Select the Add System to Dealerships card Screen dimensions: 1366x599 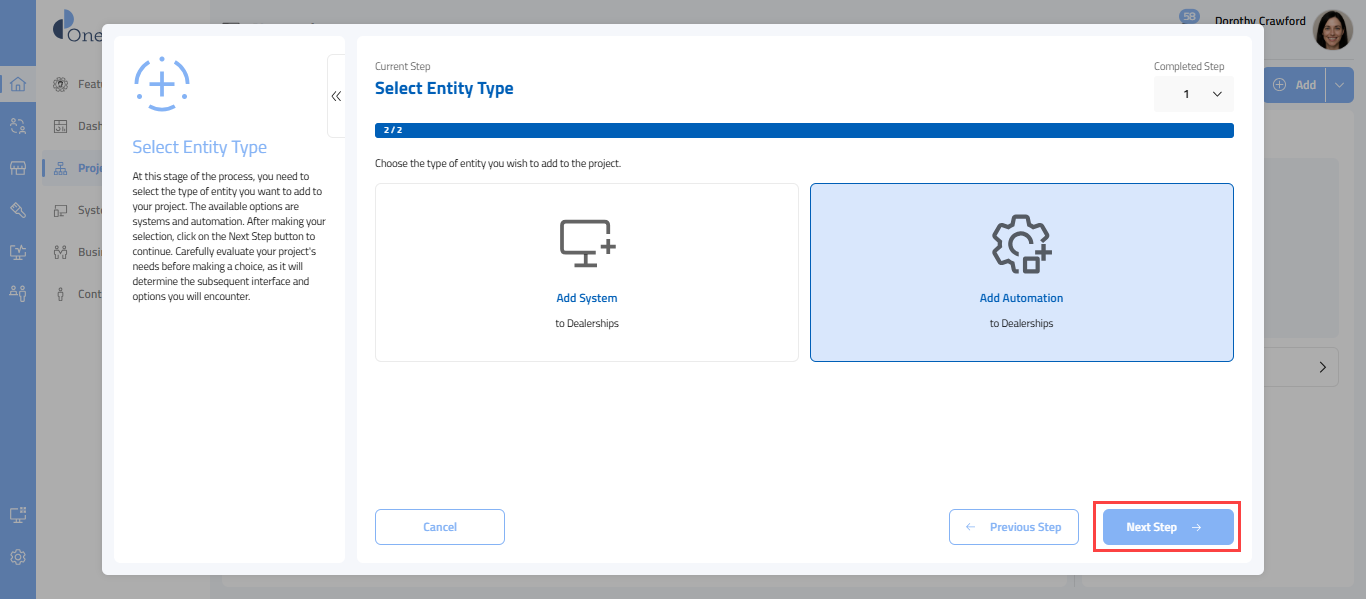point(587,272)
